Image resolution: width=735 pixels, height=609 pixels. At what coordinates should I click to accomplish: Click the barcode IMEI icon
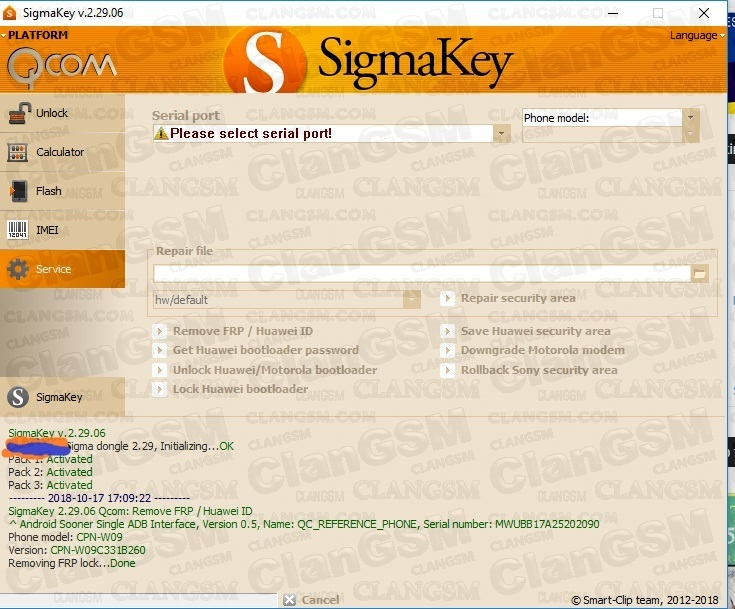[18, 230]
